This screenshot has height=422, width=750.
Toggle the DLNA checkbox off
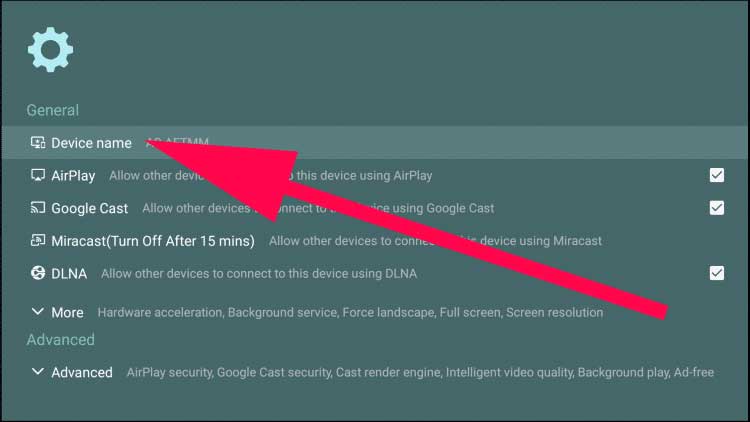pyautogui.click(x=717, y=273)
